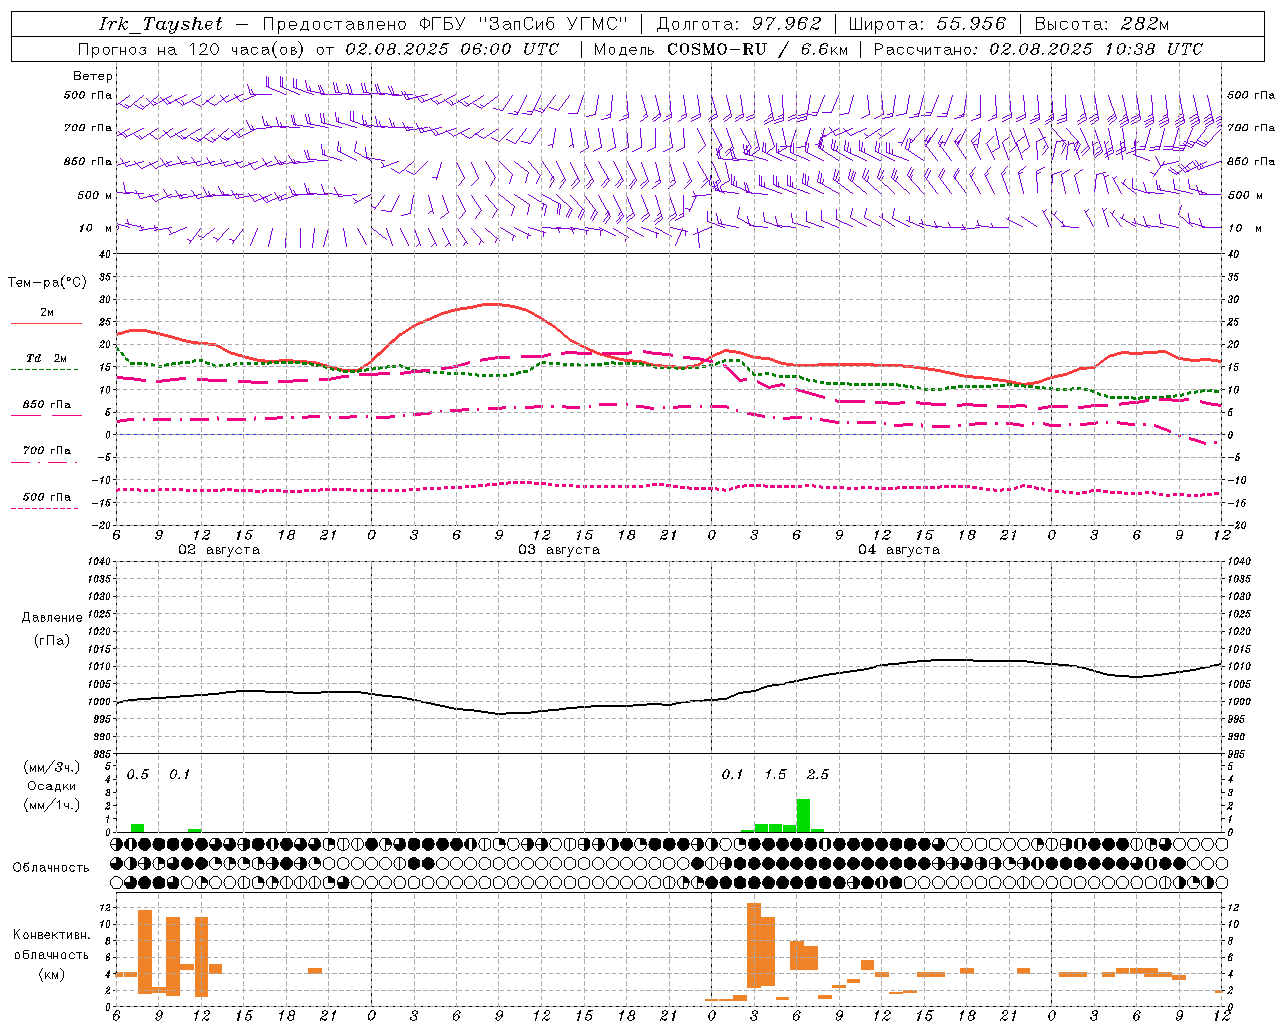Click the "Облачность" cloud cover label
1280x1024 pixels.
point(51,867)
